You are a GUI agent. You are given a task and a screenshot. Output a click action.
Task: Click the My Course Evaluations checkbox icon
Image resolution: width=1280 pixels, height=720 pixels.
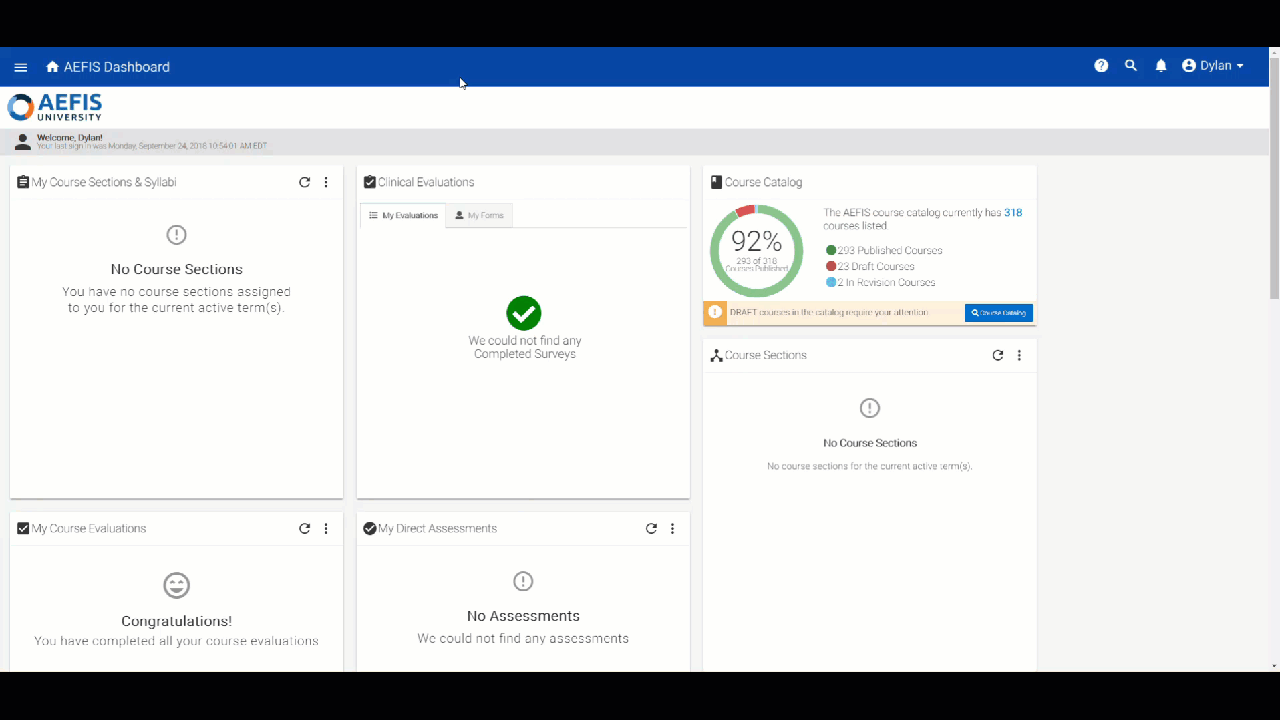pos(23,528)
